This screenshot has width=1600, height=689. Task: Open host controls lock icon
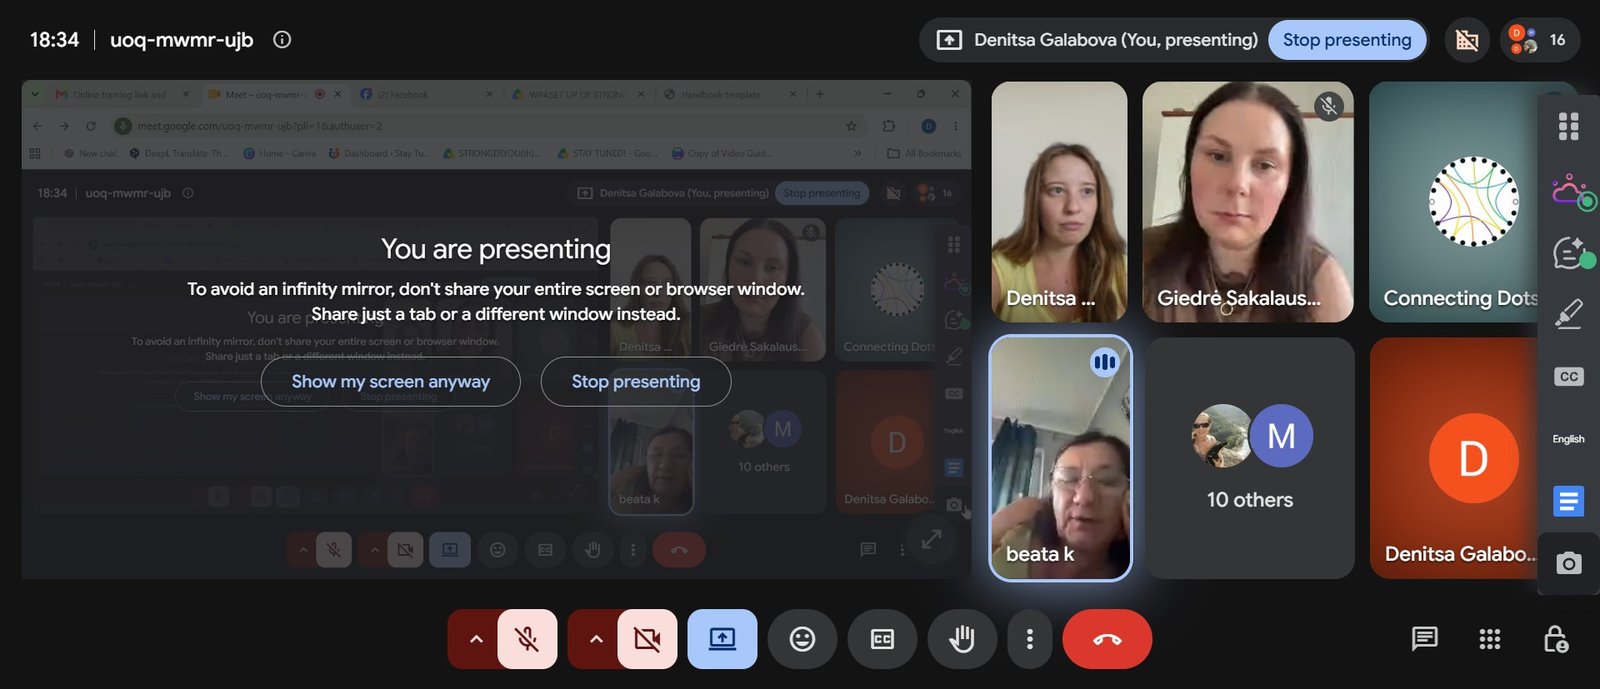pos(1556,639)
